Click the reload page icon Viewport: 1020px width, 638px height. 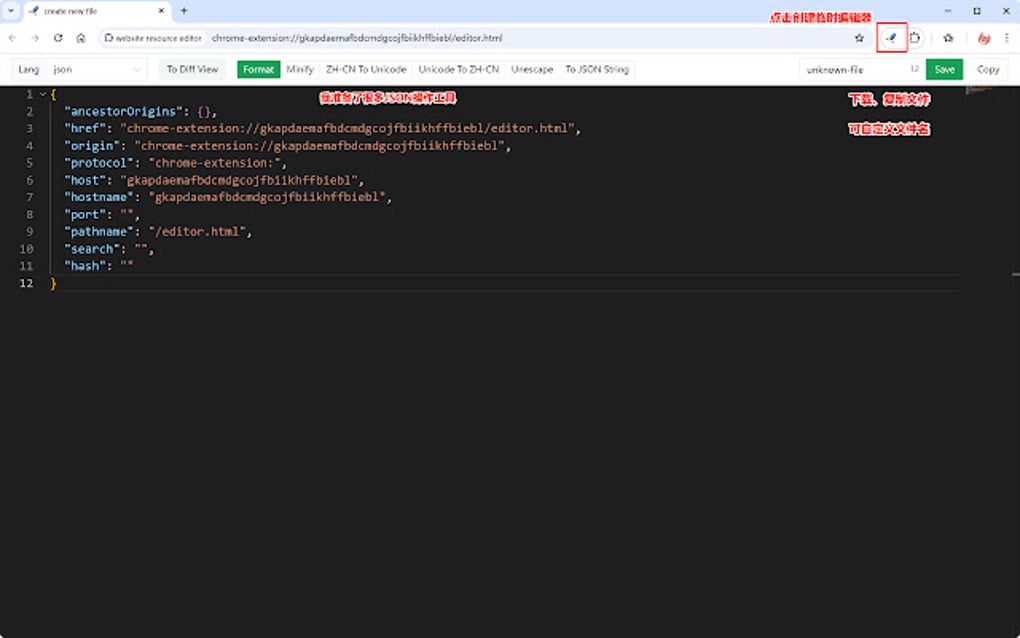[58, 37]
